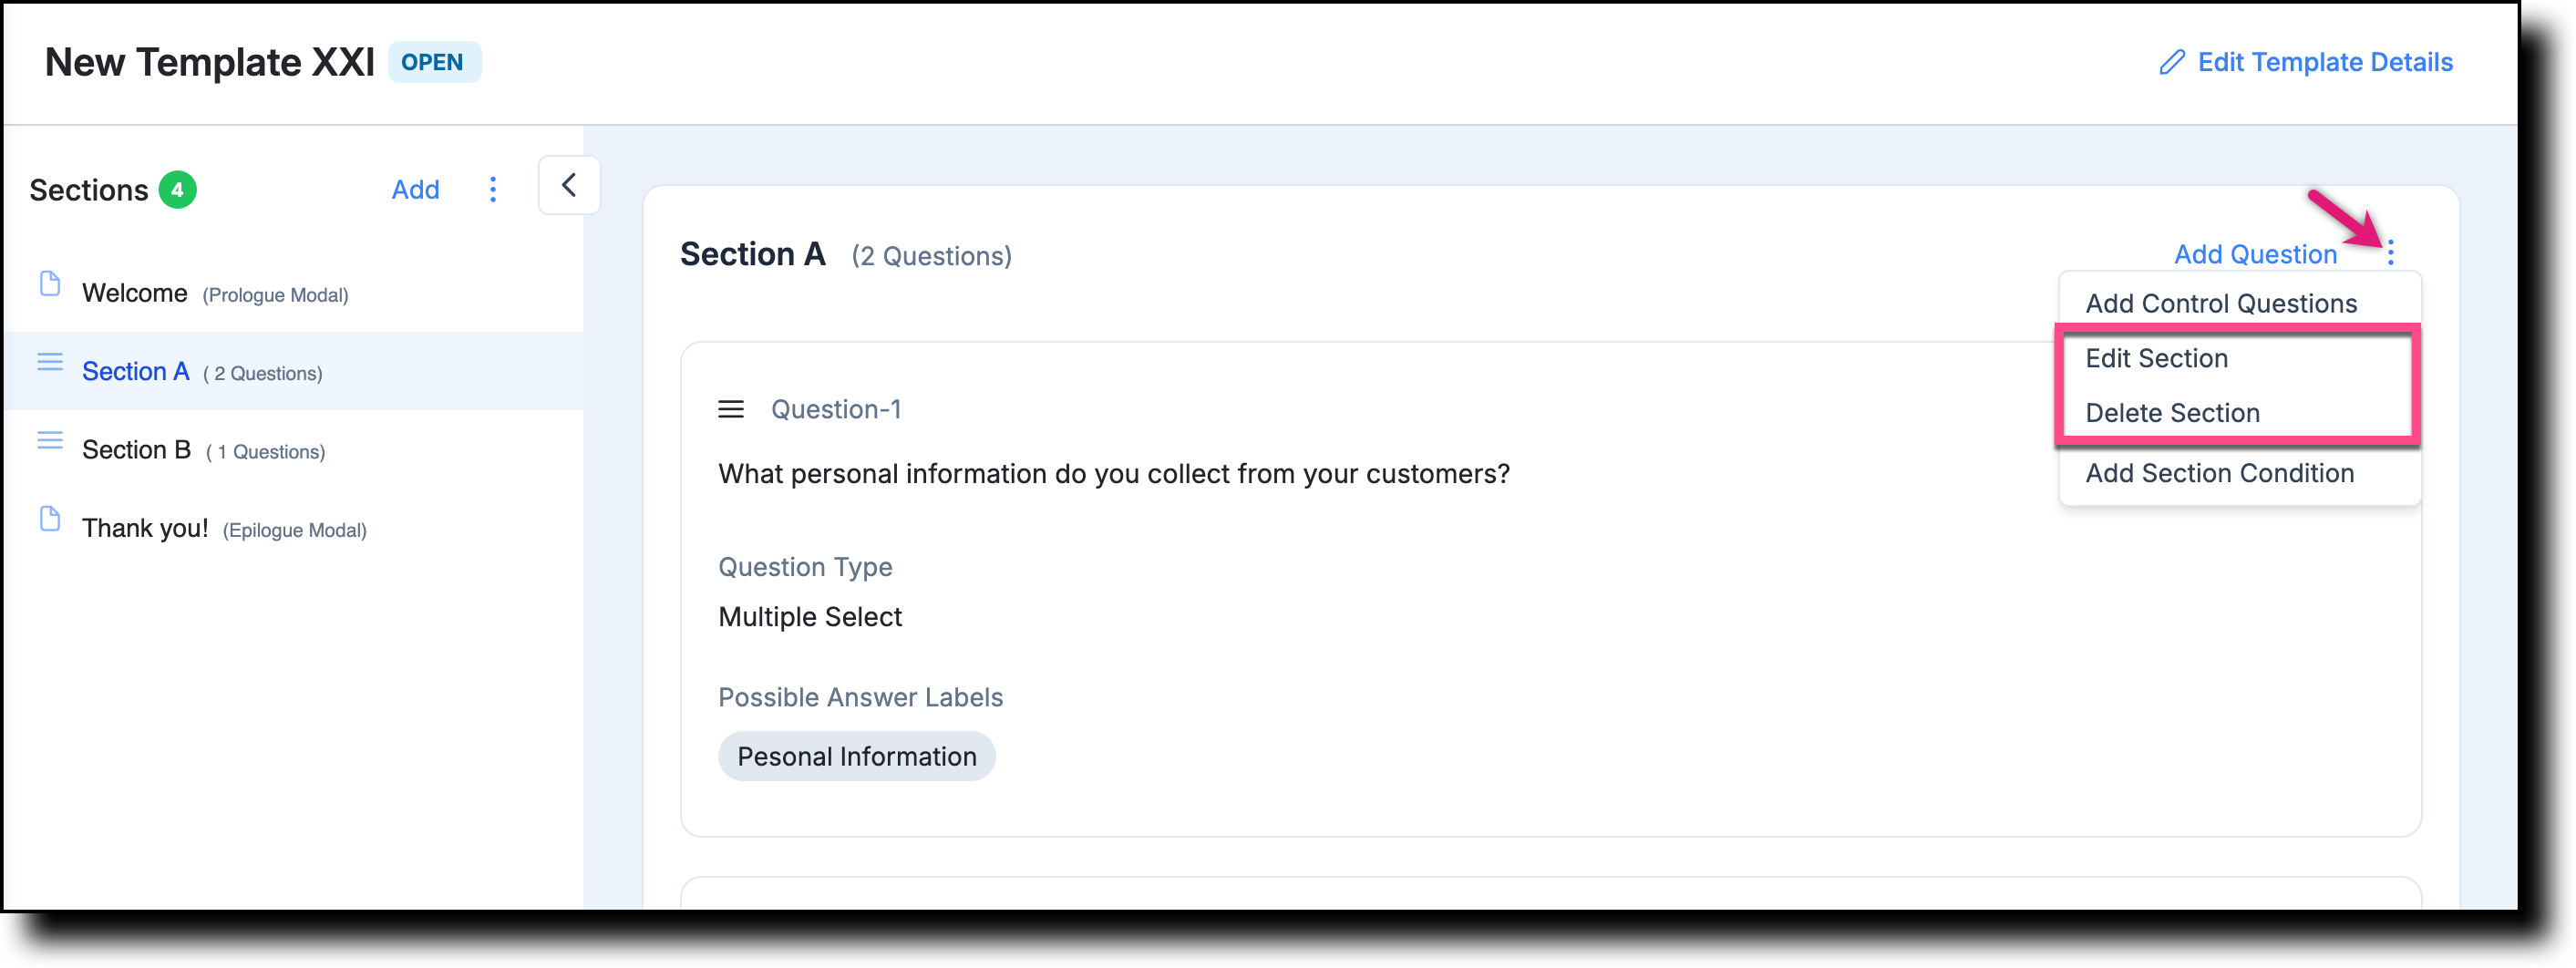Click the question about personal information collected

click(1114, 473)
